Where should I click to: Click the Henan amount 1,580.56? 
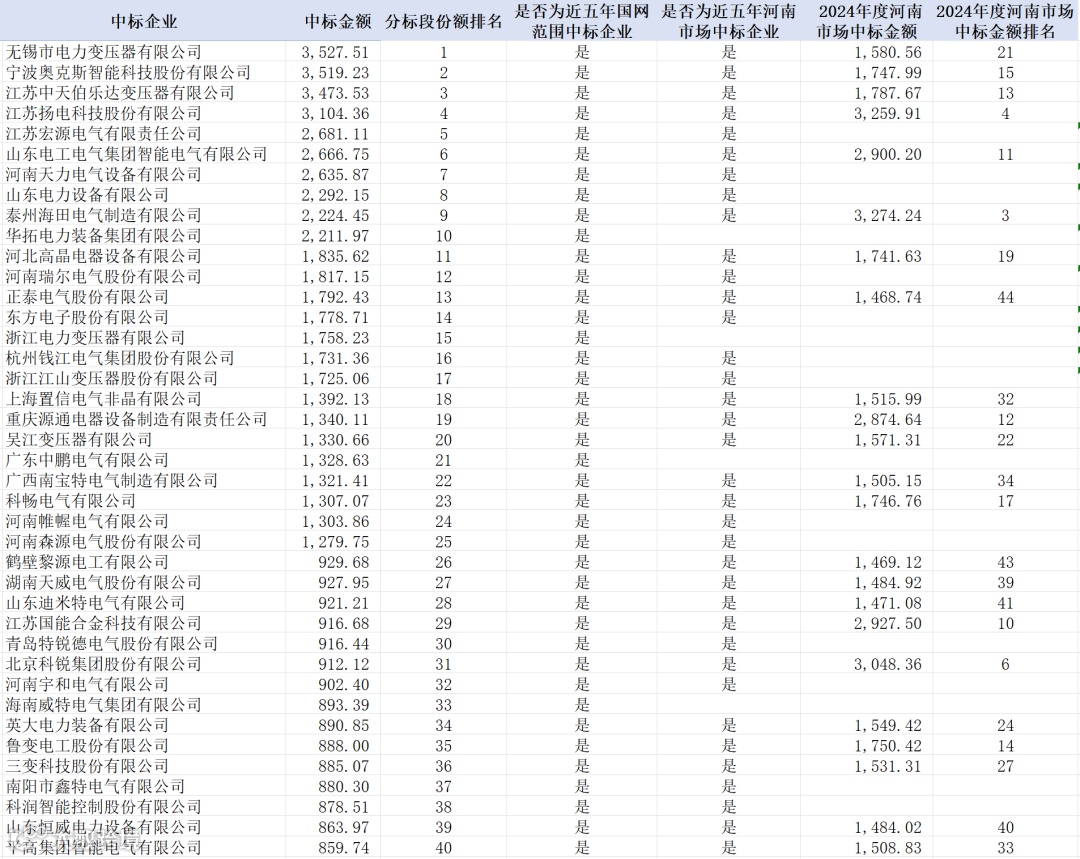pyautogui.click(x=888, y=52)
